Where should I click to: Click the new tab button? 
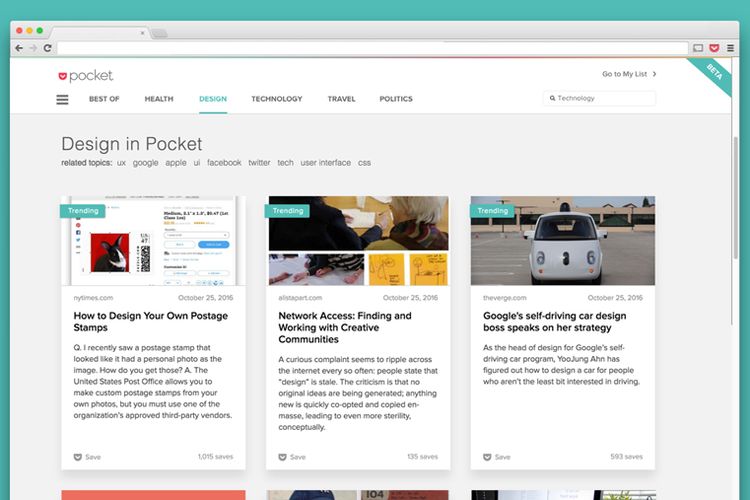159,33
